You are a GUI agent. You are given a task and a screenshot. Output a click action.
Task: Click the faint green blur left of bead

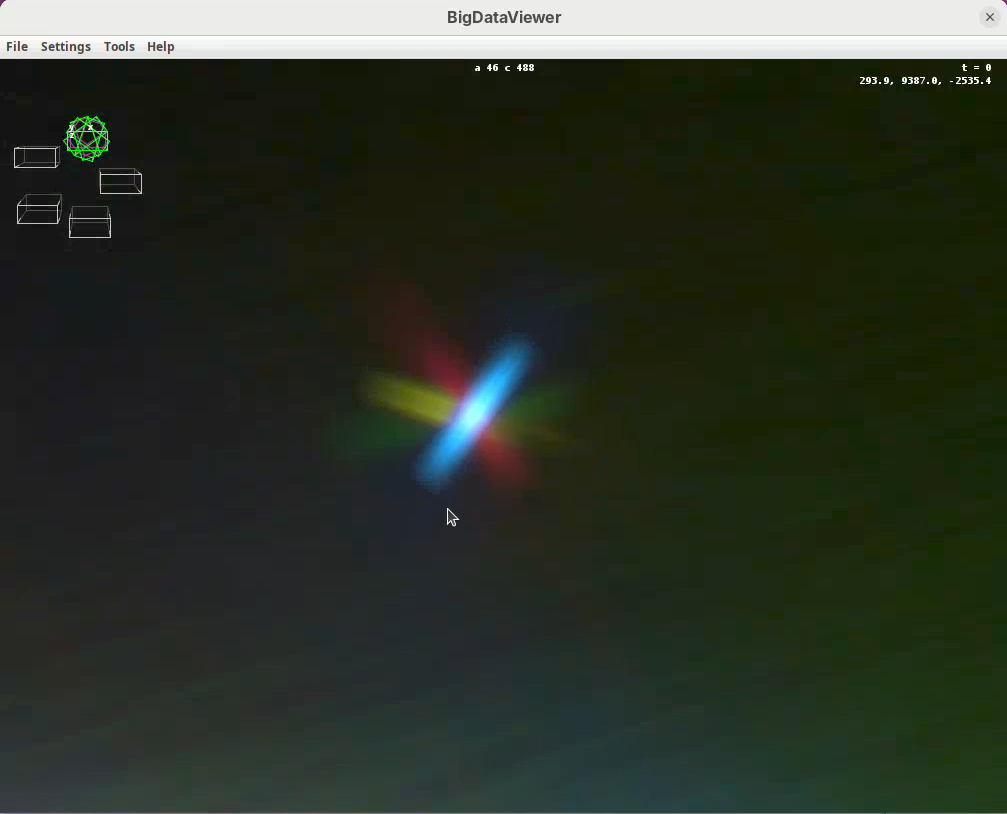coord(355,438)
